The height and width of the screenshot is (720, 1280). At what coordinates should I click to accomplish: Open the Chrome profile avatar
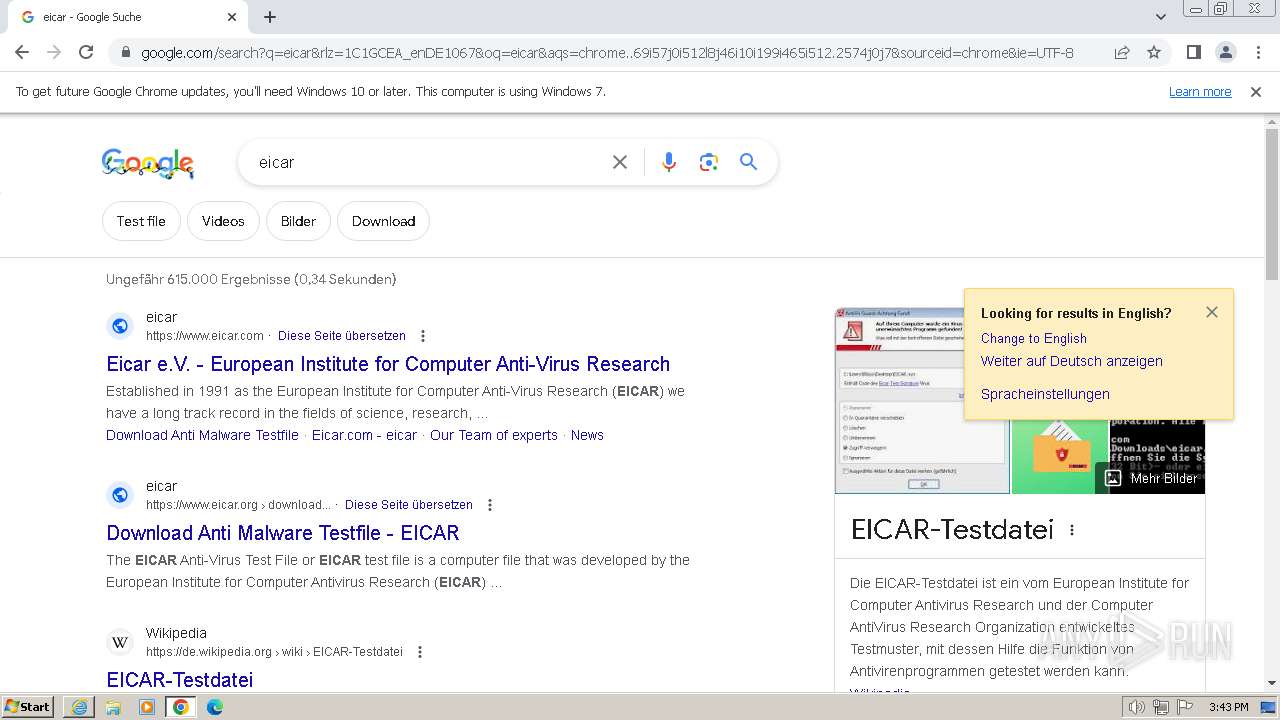coord(1225,52)
